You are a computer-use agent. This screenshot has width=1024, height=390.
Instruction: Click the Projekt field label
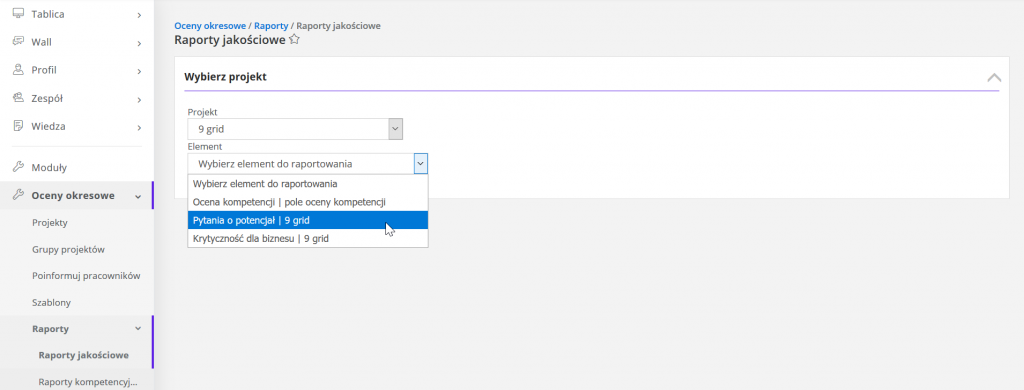(202, 112)
